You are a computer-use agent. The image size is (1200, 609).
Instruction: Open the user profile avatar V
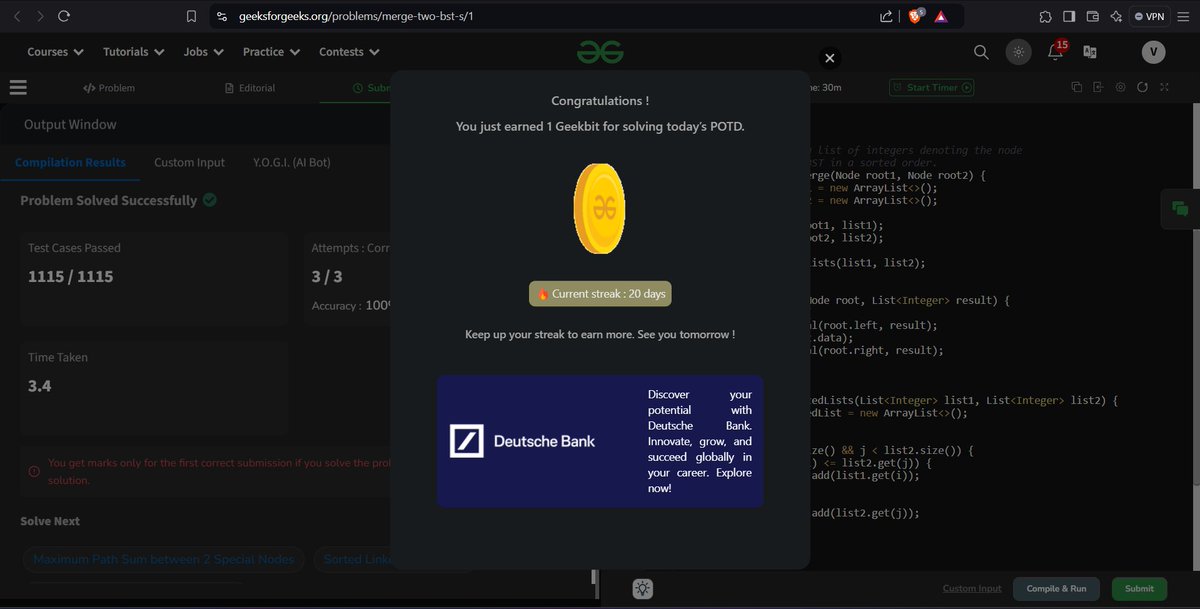click(x=1153, y=52)
